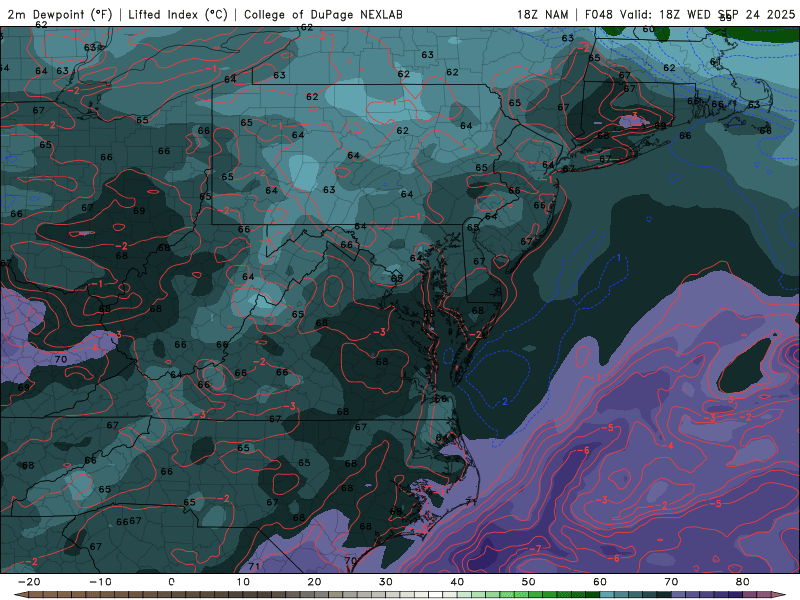Image resolution: width=800 pixels, height=600 pixels.
Task: Click the -10 label on the color scale
Action: (x=100, y=582)
